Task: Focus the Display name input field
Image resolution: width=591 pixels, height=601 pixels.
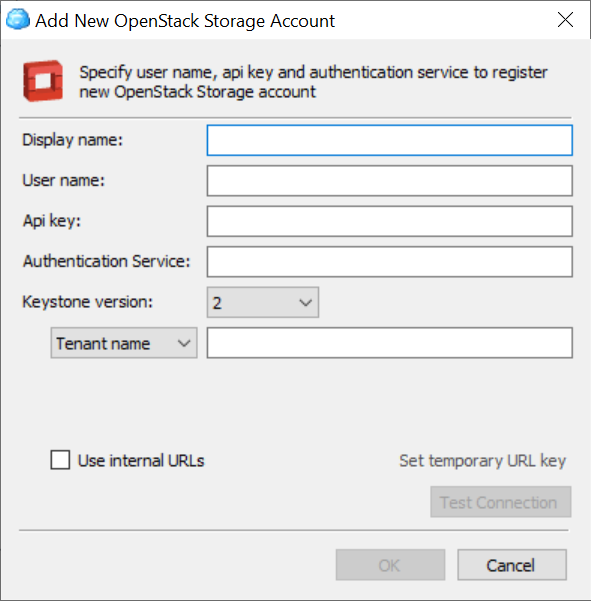Action: 390,140
